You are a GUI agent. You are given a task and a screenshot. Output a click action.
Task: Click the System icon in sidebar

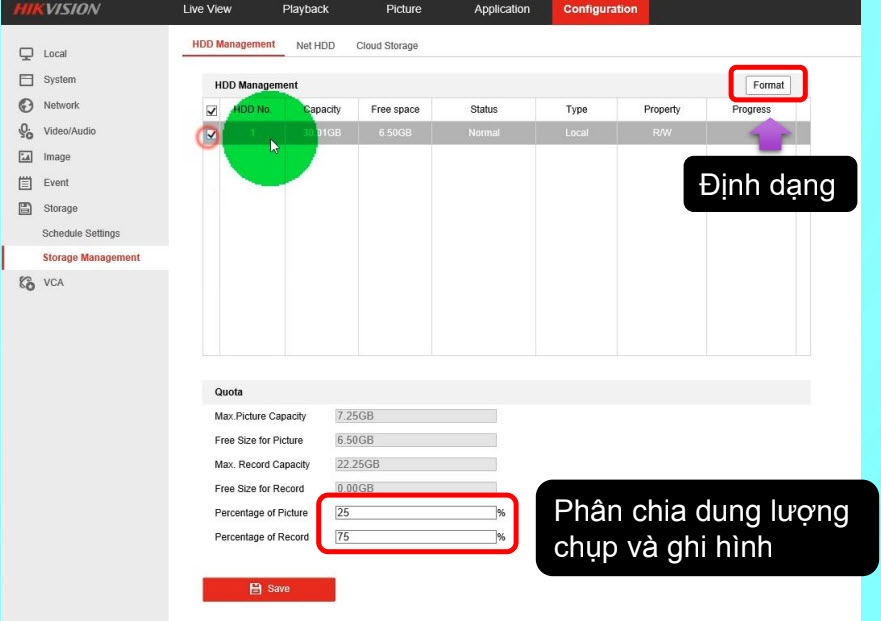27,80
